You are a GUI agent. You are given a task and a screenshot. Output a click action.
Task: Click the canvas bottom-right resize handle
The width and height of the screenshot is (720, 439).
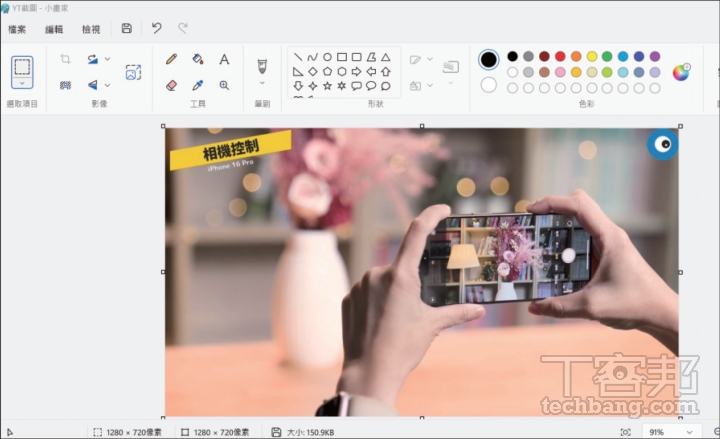[x=681, y=417]
